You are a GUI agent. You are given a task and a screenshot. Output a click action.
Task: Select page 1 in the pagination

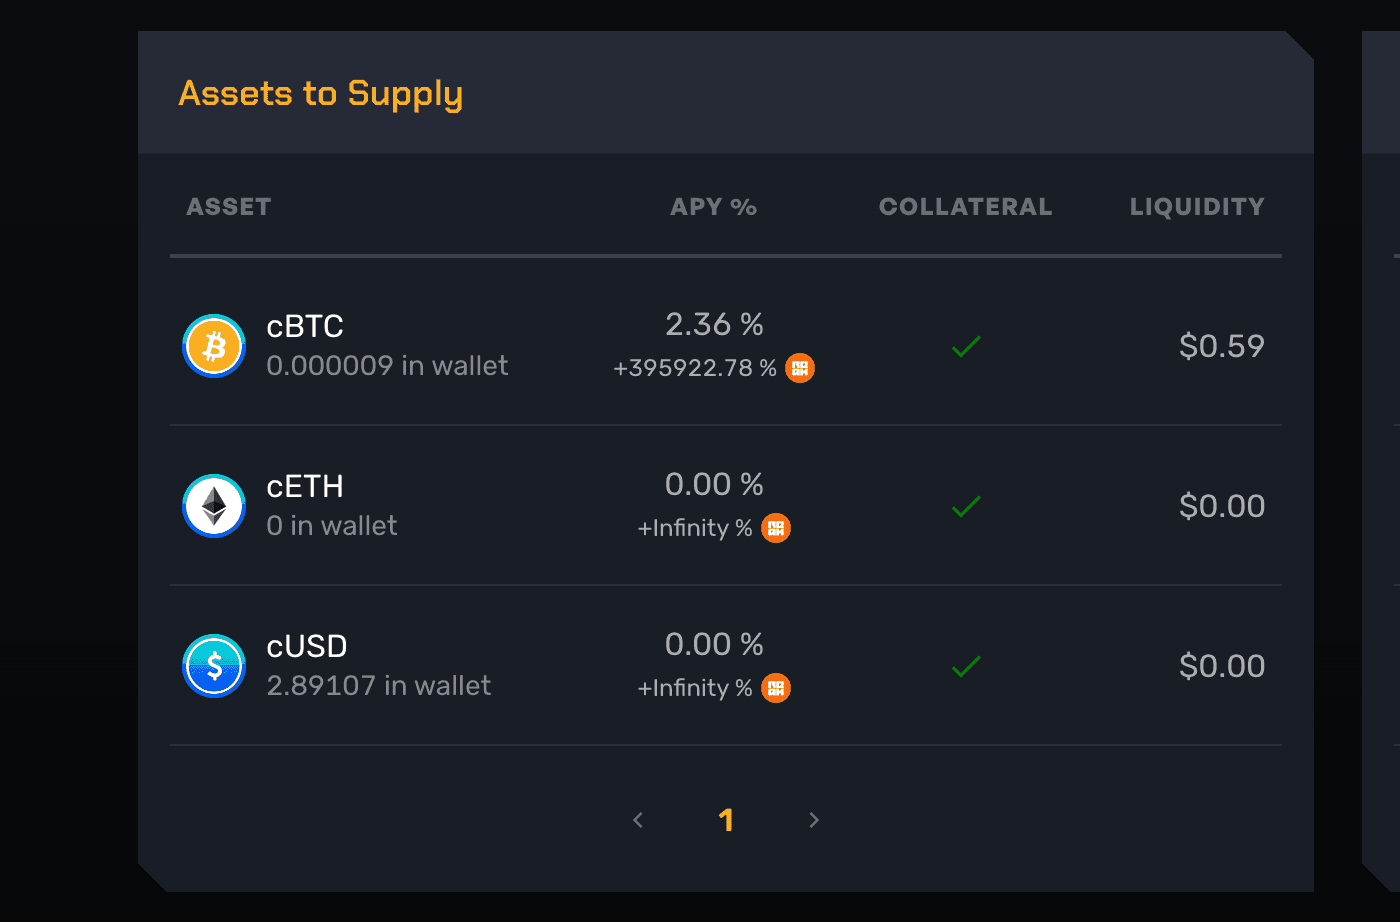tap(727, 819)
